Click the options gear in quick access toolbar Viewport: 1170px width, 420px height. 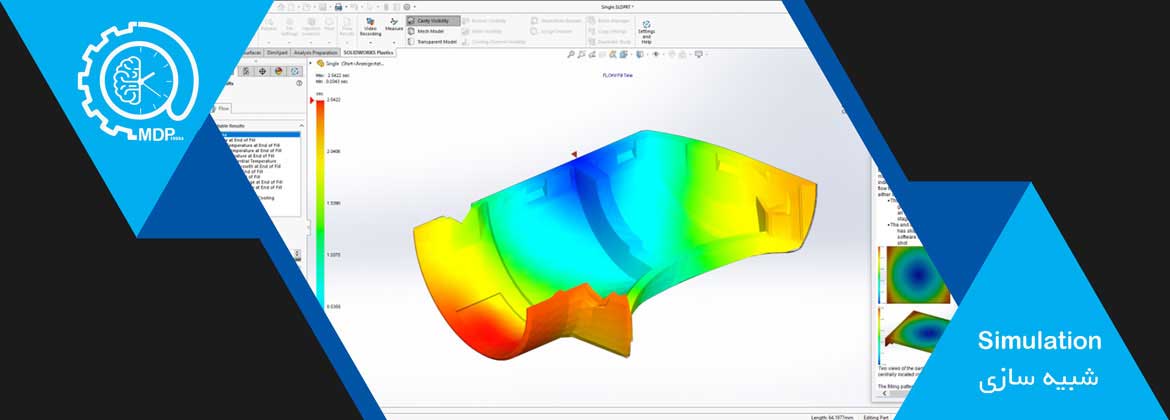point(408,7)
